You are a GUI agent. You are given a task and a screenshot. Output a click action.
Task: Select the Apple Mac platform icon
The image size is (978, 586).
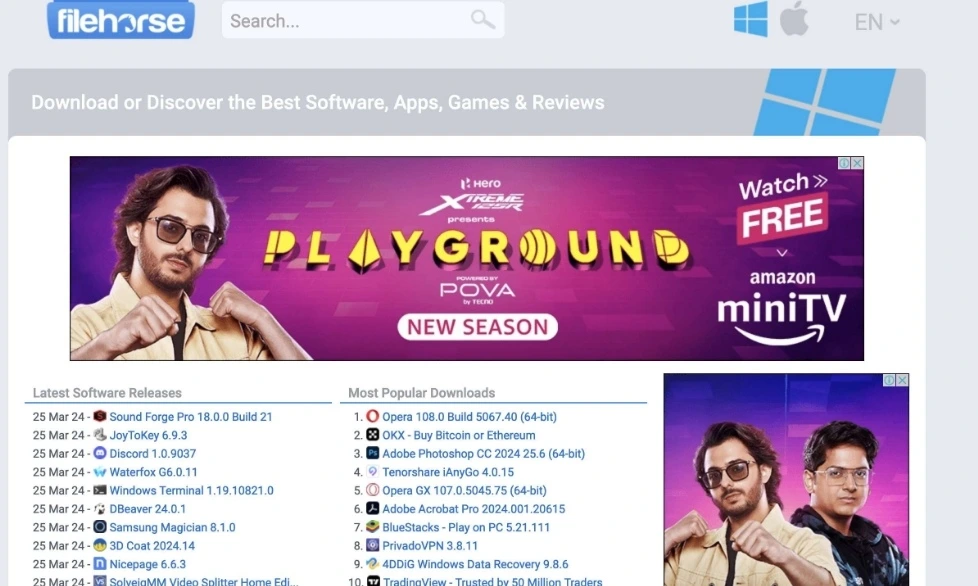click(x=794, y=19)
